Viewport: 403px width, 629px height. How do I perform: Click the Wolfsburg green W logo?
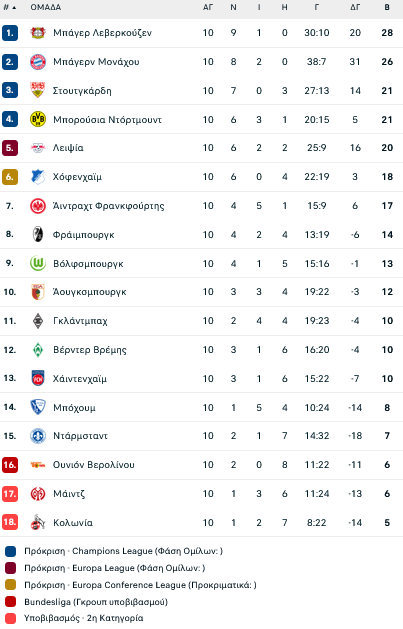click(x=38, y=264)
